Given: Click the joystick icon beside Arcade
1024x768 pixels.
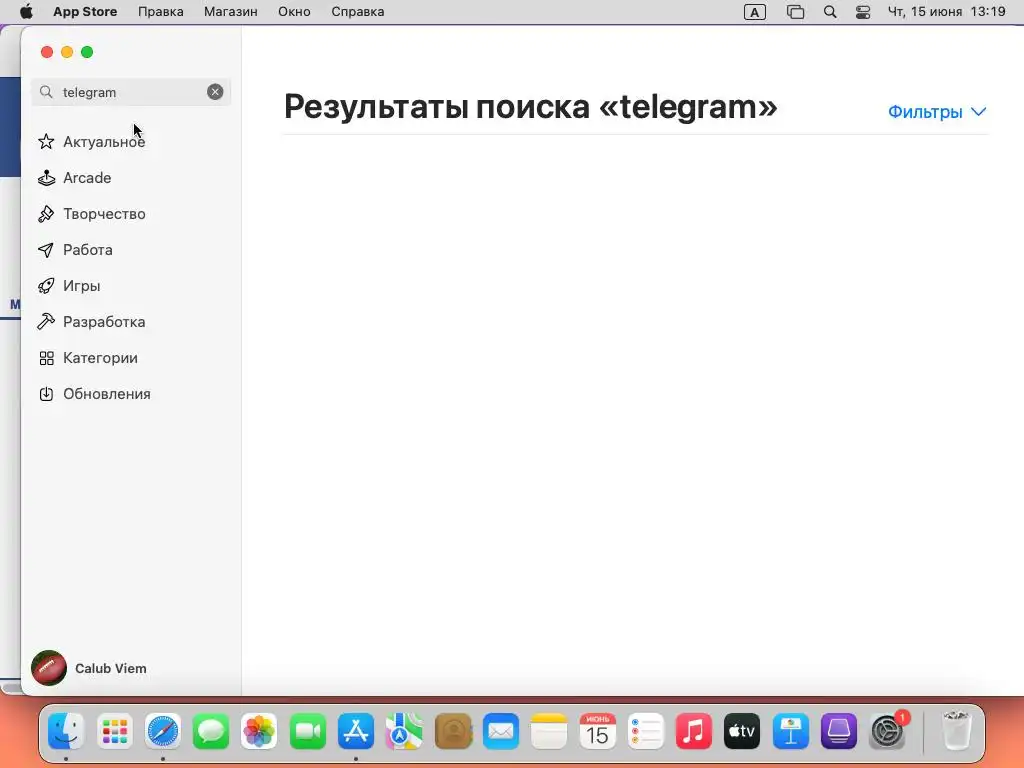Looking at the screenshot, I should 46,178.
